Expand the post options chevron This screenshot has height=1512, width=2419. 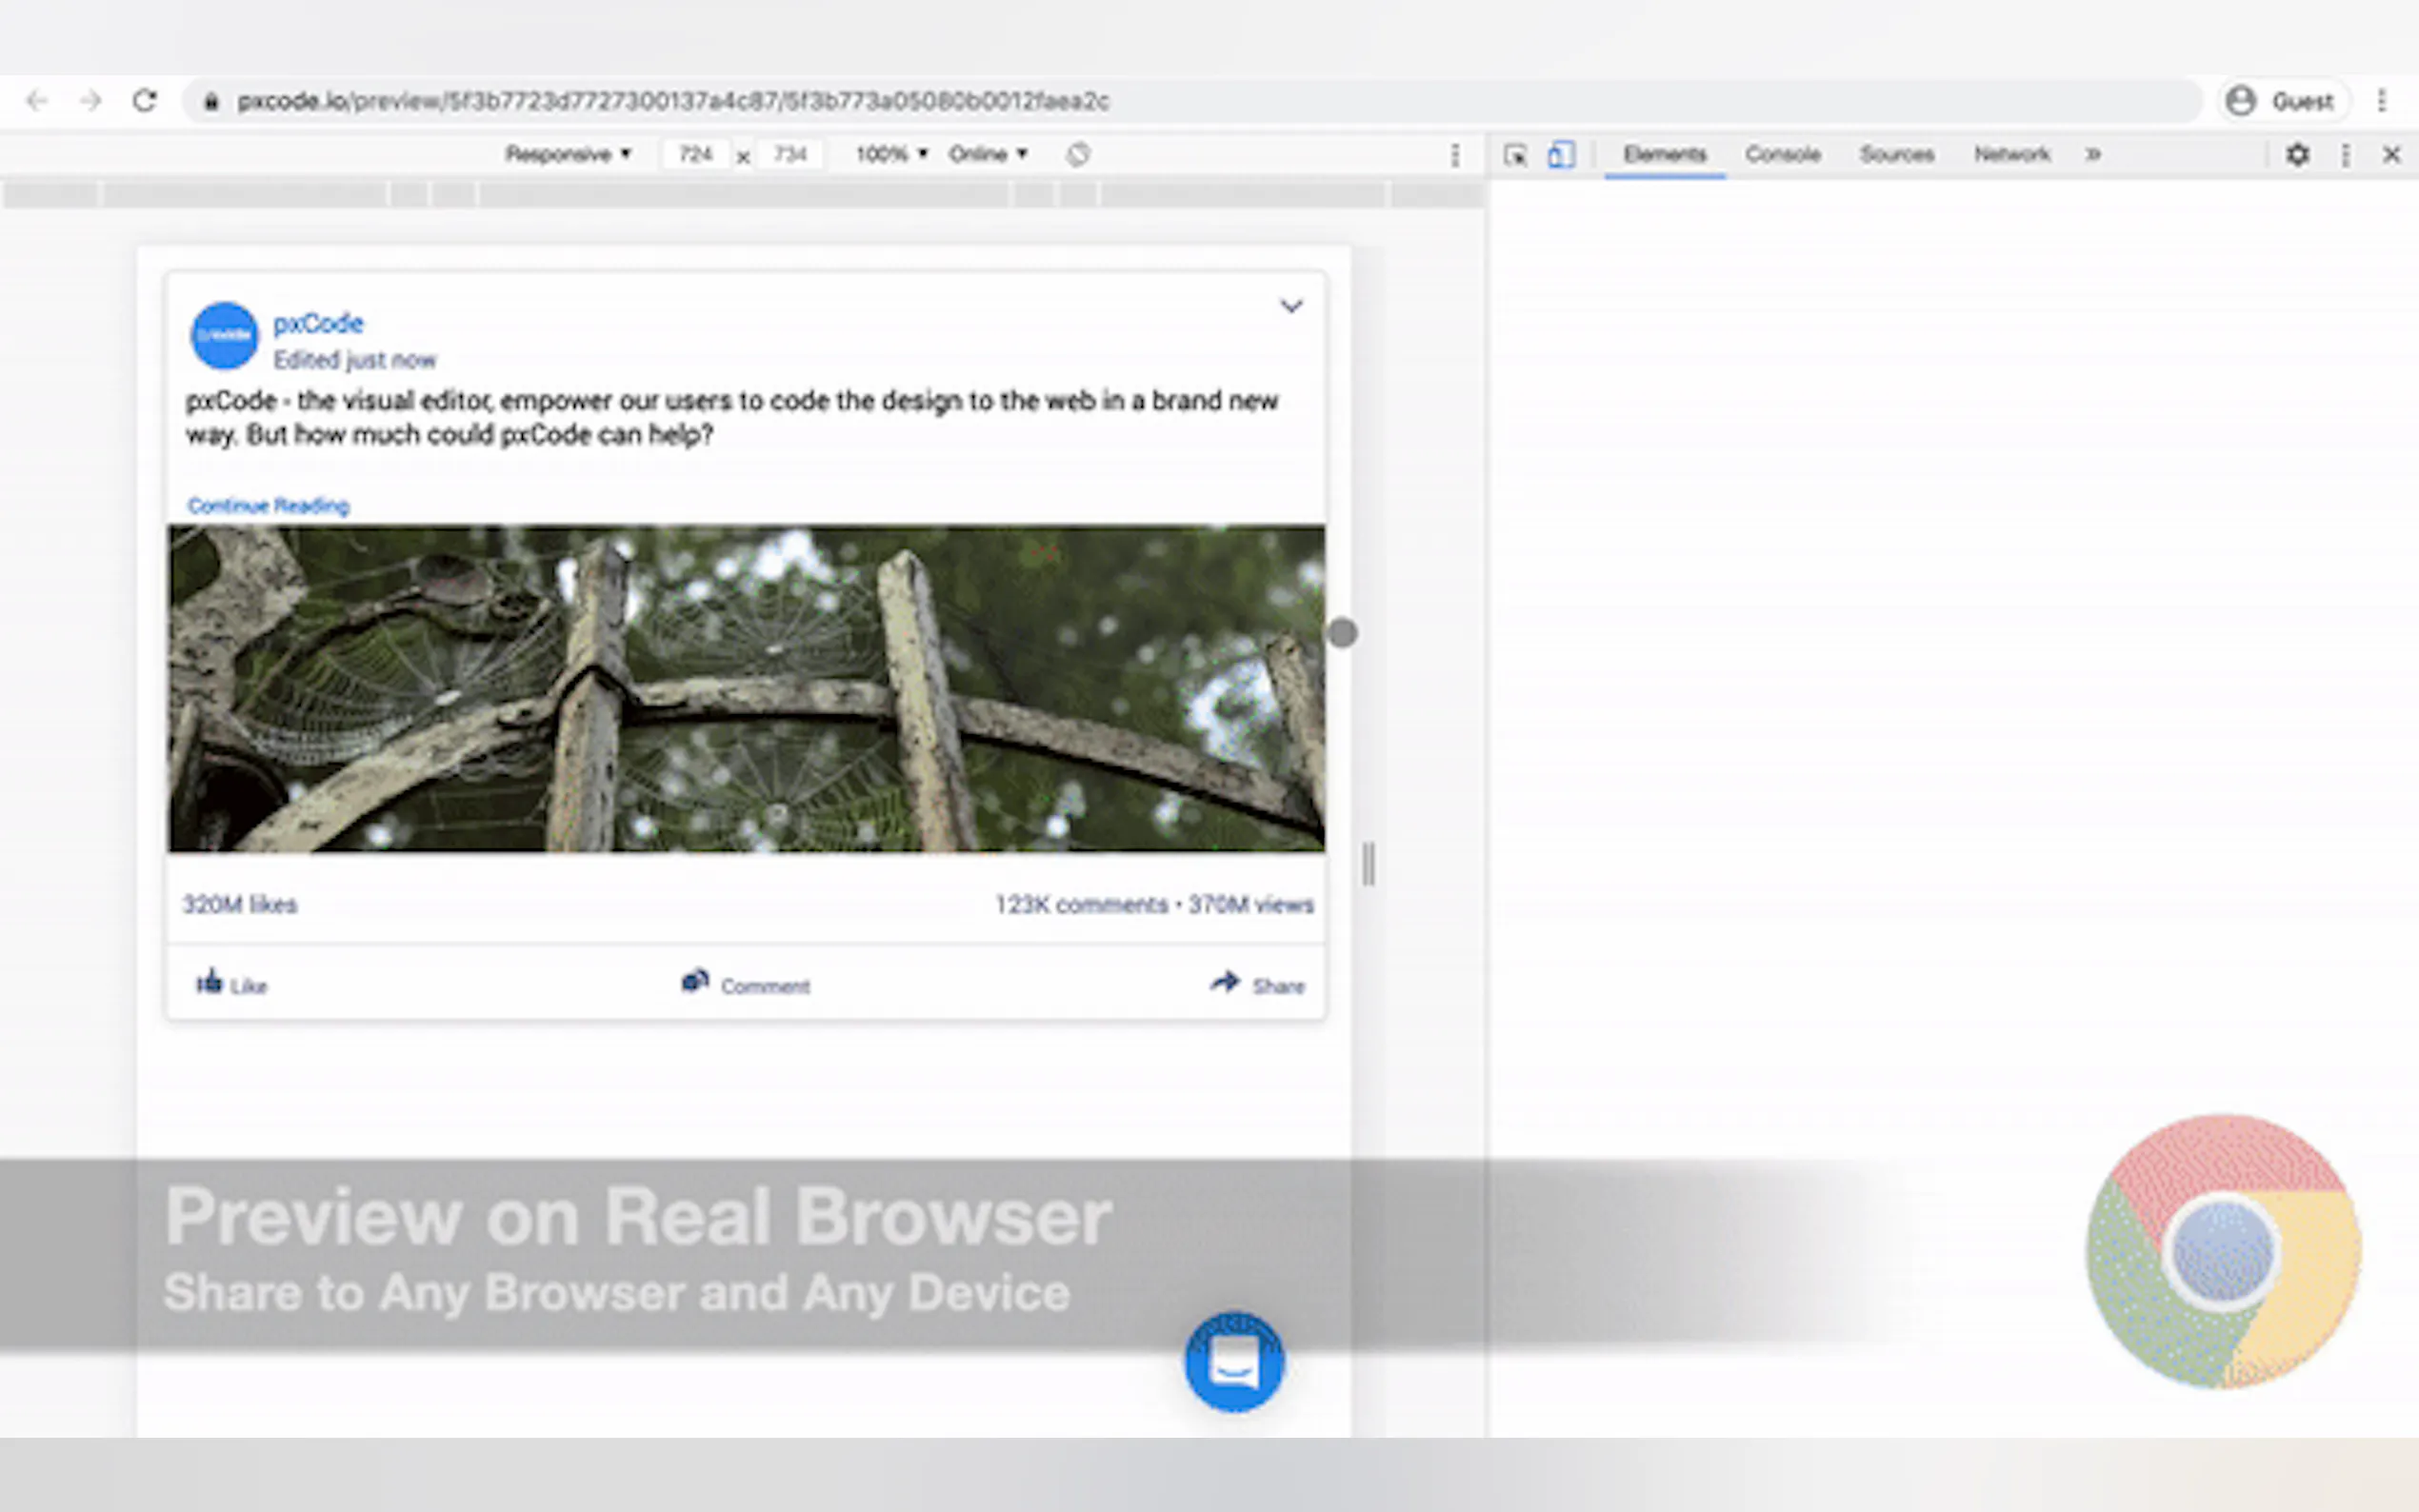click(1291, 306)
